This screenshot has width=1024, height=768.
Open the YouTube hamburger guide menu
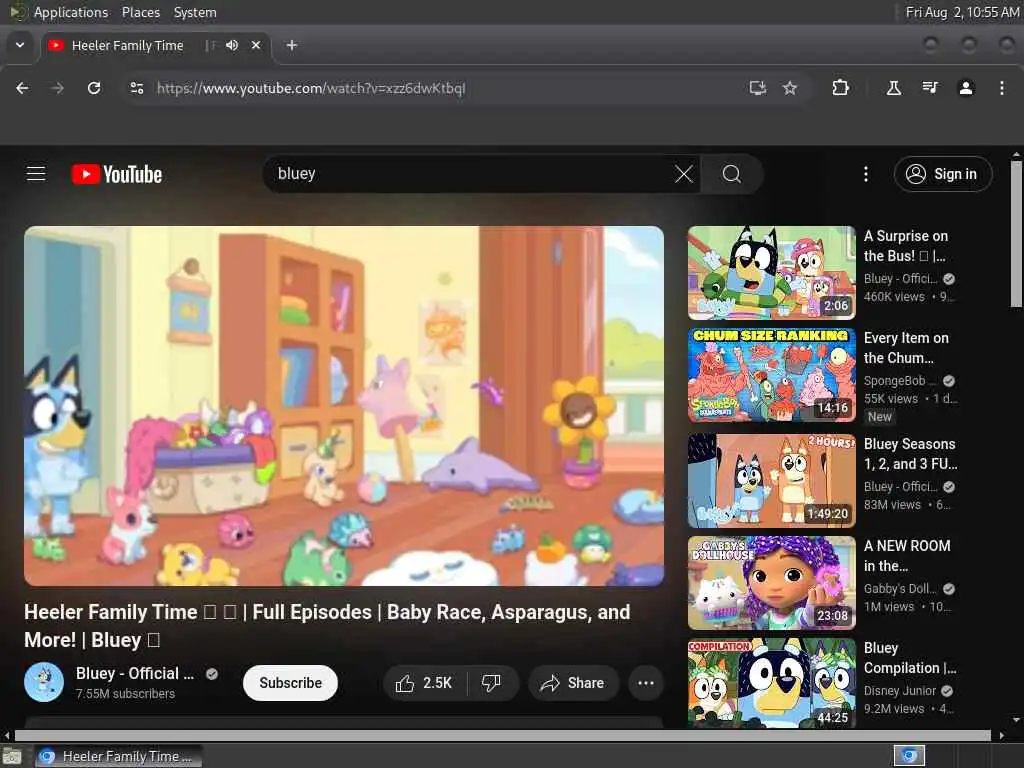36,174
